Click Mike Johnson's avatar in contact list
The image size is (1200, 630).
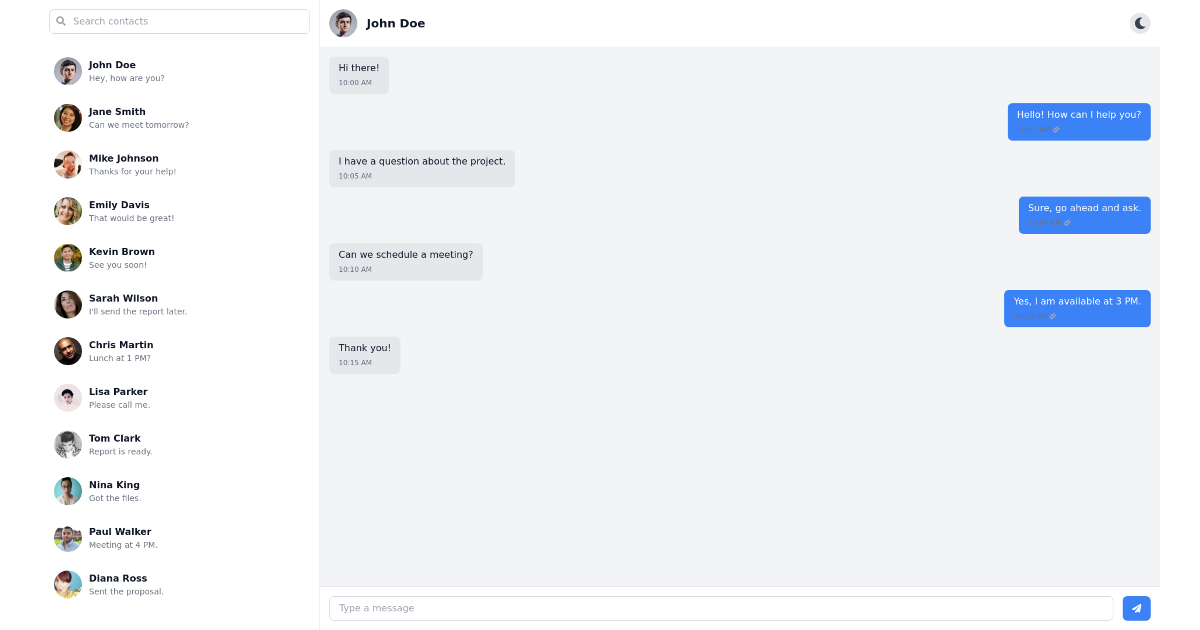click(x=68, y=165)
